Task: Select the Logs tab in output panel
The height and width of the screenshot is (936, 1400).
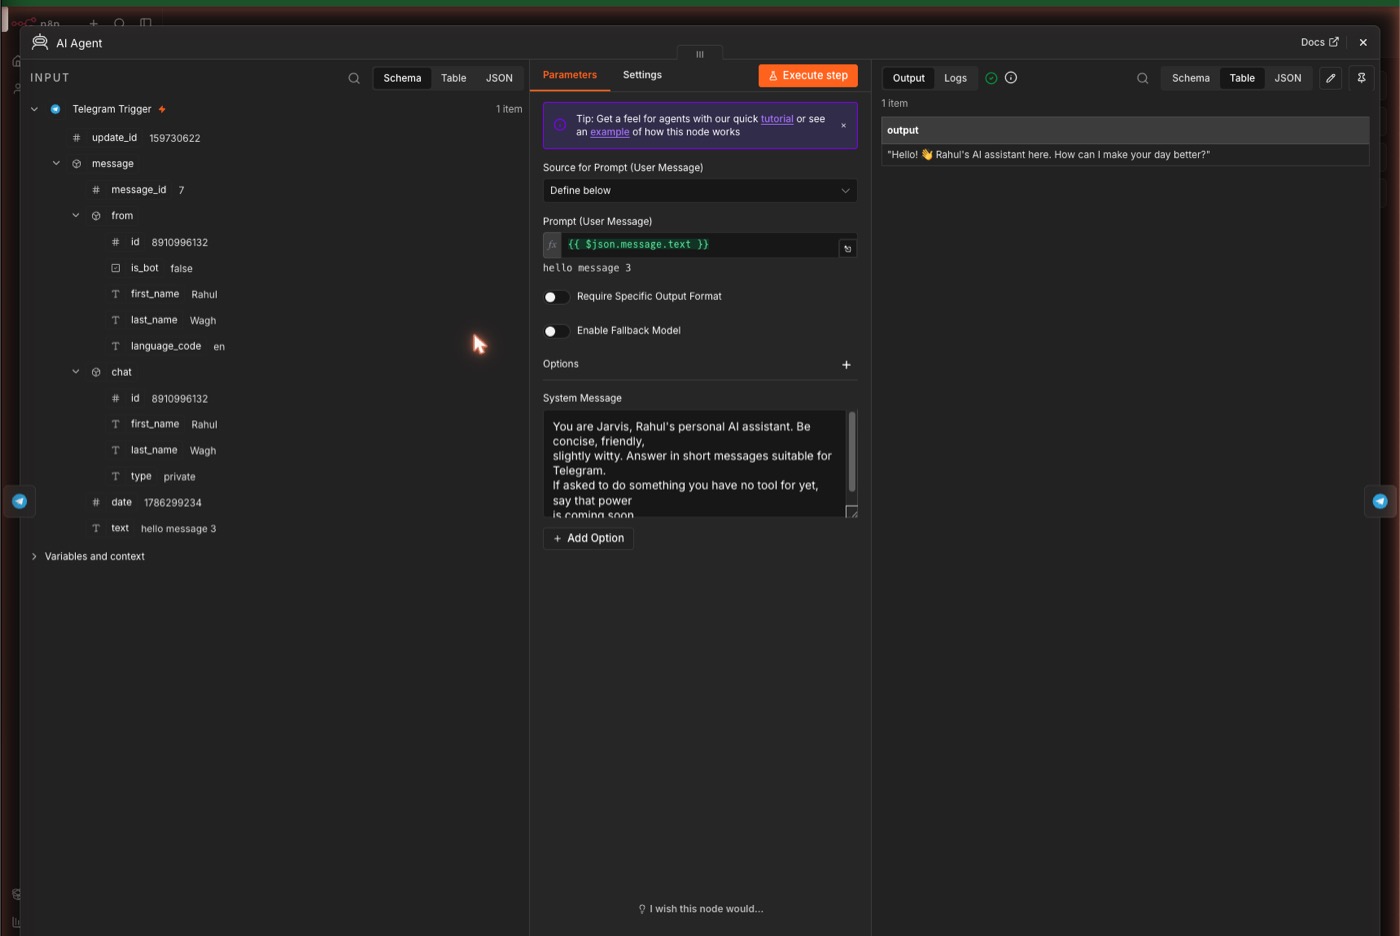Action: click(955, 78)
